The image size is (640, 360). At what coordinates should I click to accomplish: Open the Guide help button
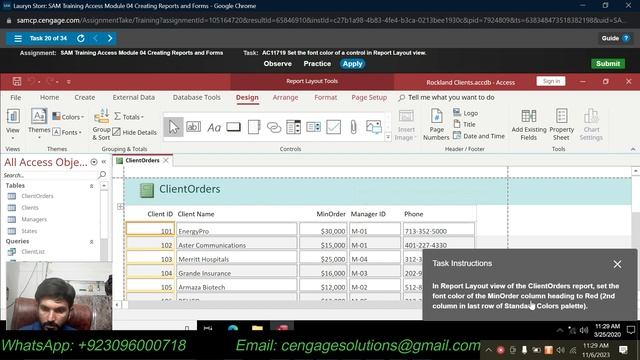pyautogui.click(x=615, y=38)
